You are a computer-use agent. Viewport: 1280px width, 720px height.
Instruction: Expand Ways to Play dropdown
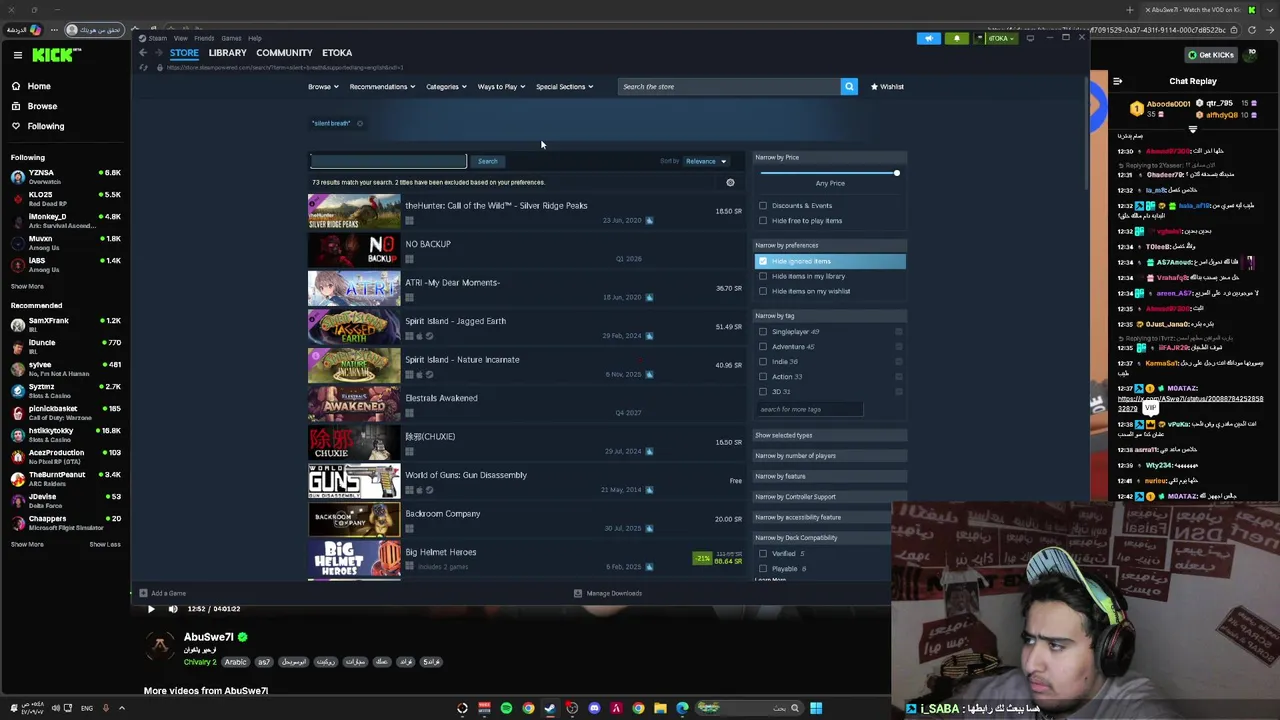(x=501, y=87)
